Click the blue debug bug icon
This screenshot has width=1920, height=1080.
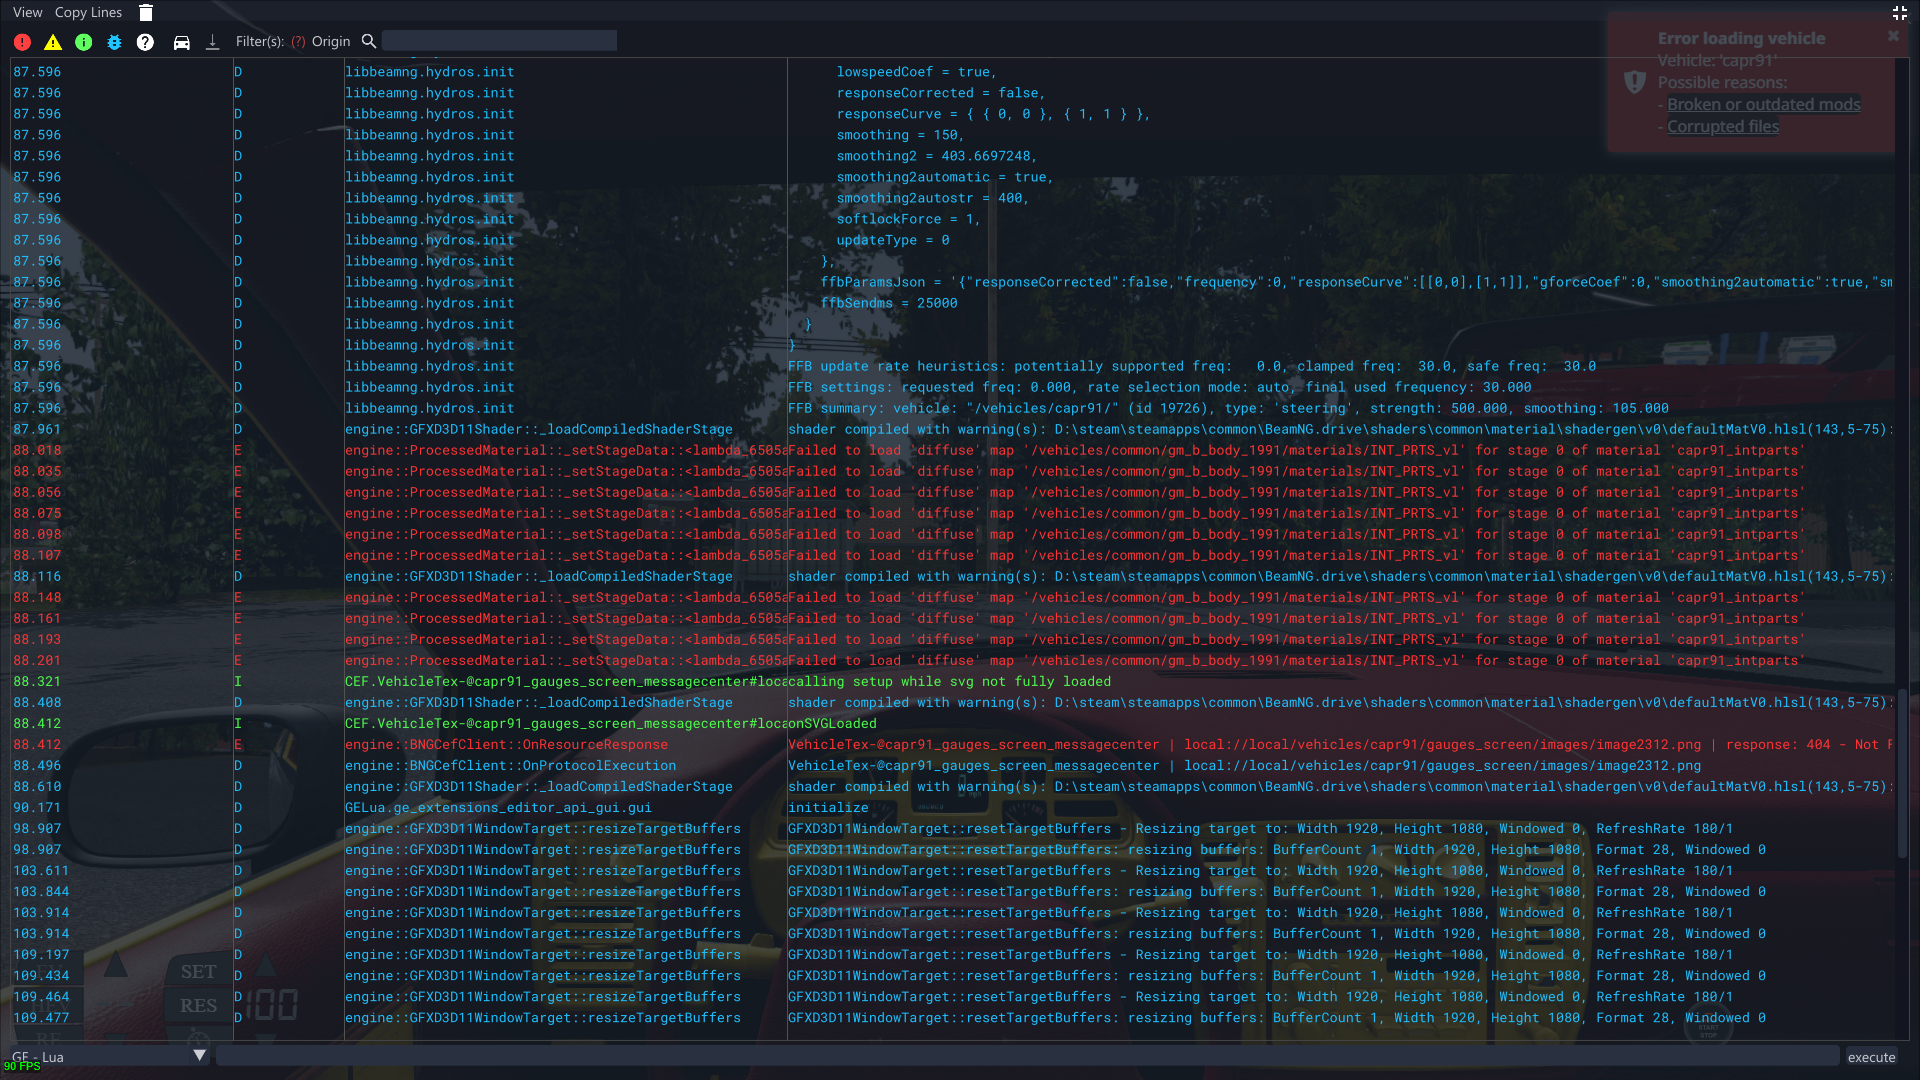point(114,42)
